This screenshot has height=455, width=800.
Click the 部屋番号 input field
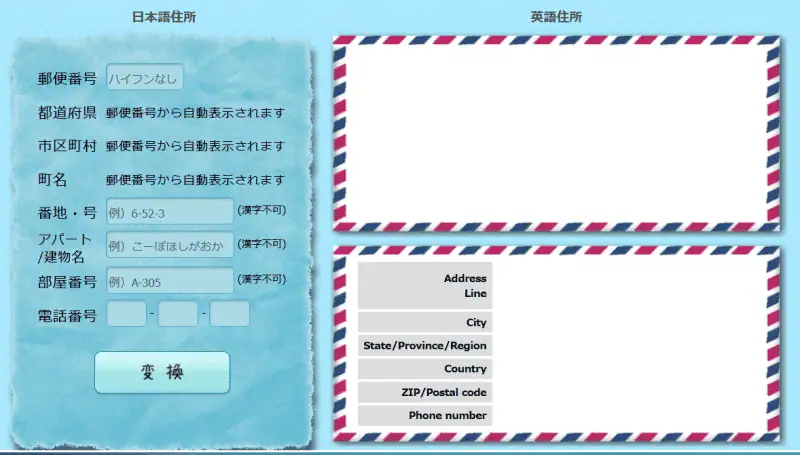170,281
